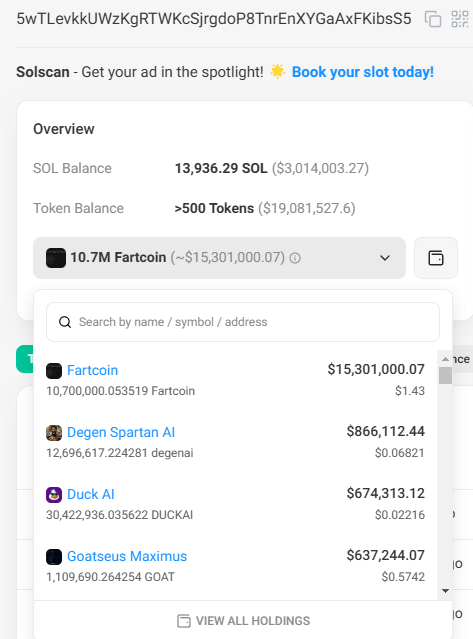Click the Book your slot today! link
The height and width of the screenshot is (639, 473).
(x=363, y=72)
